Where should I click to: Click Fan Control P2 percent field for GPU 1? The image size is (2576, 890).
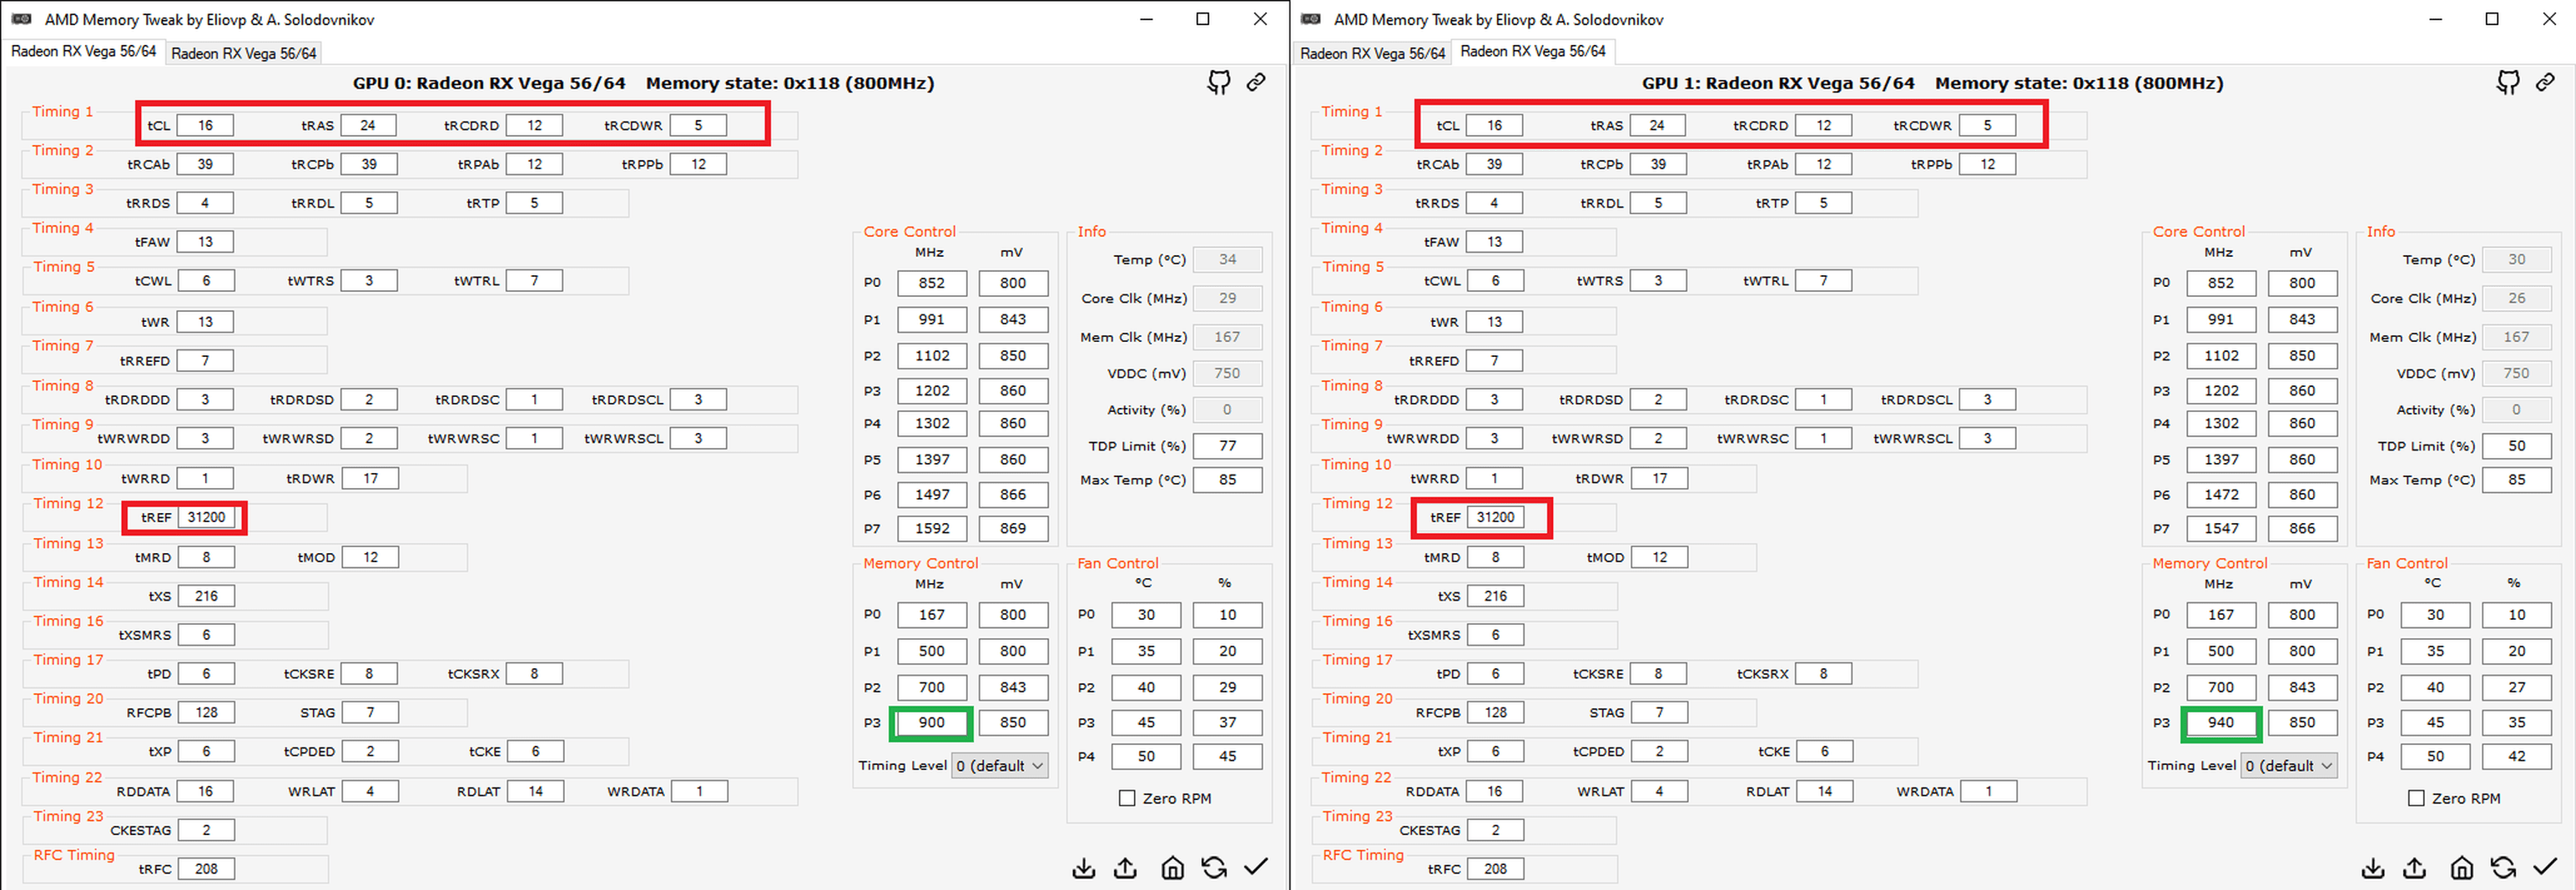click(x=2516, y=687)
